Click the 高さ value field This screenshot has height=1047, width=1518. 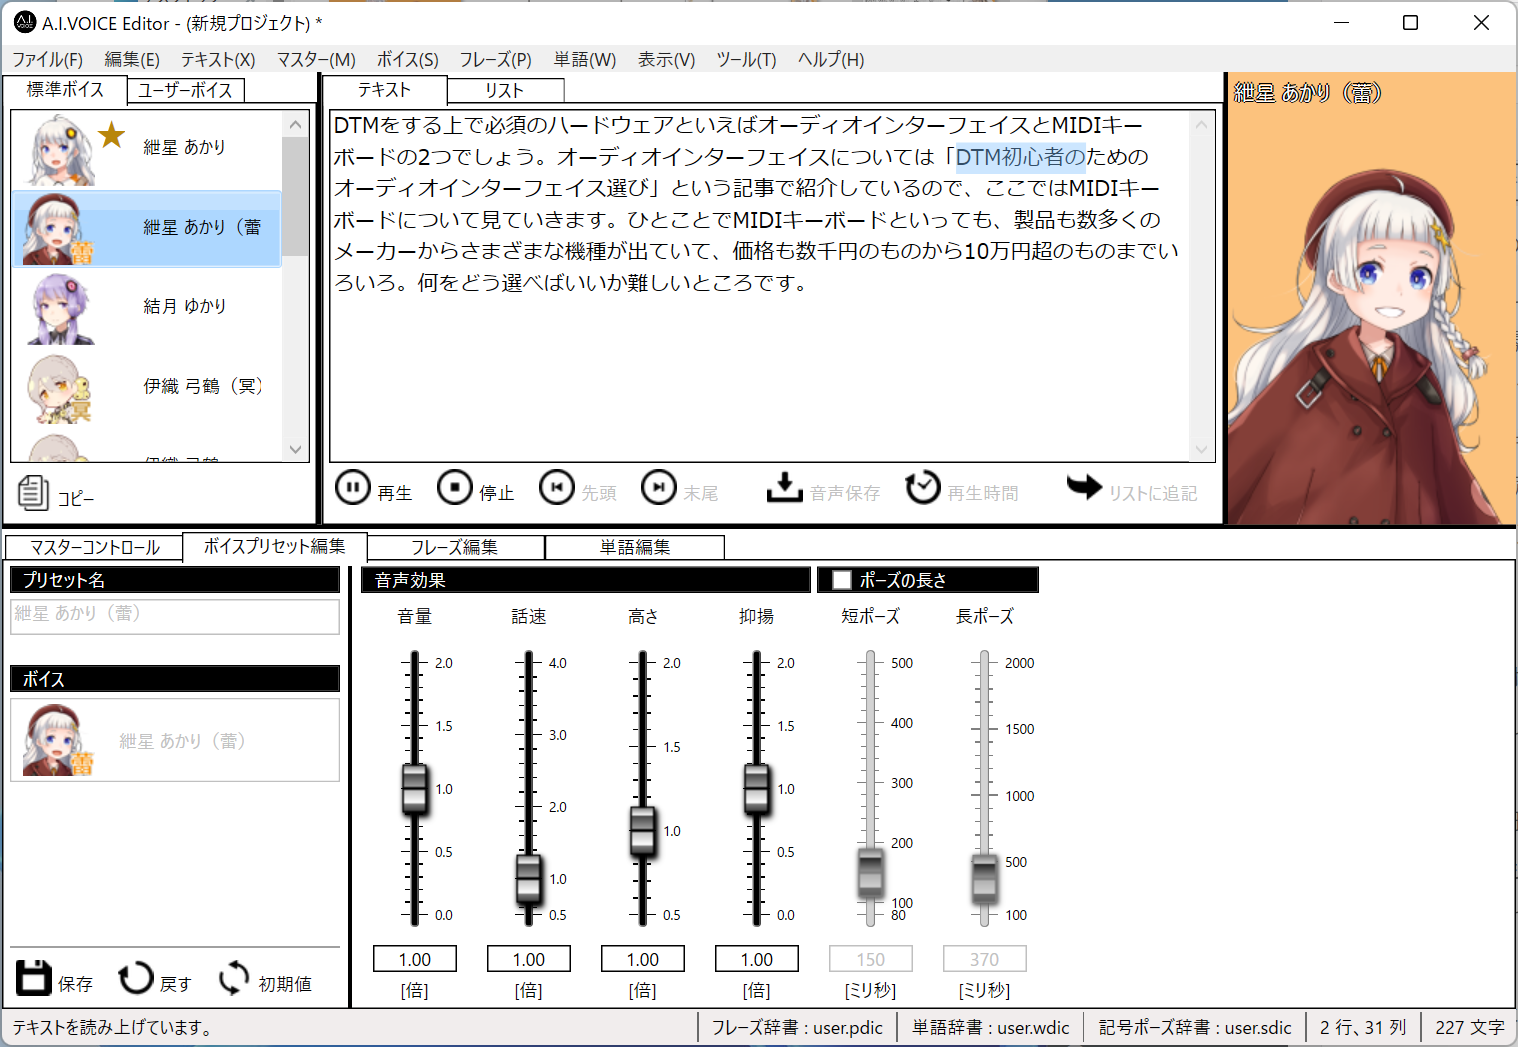(643, 959)
